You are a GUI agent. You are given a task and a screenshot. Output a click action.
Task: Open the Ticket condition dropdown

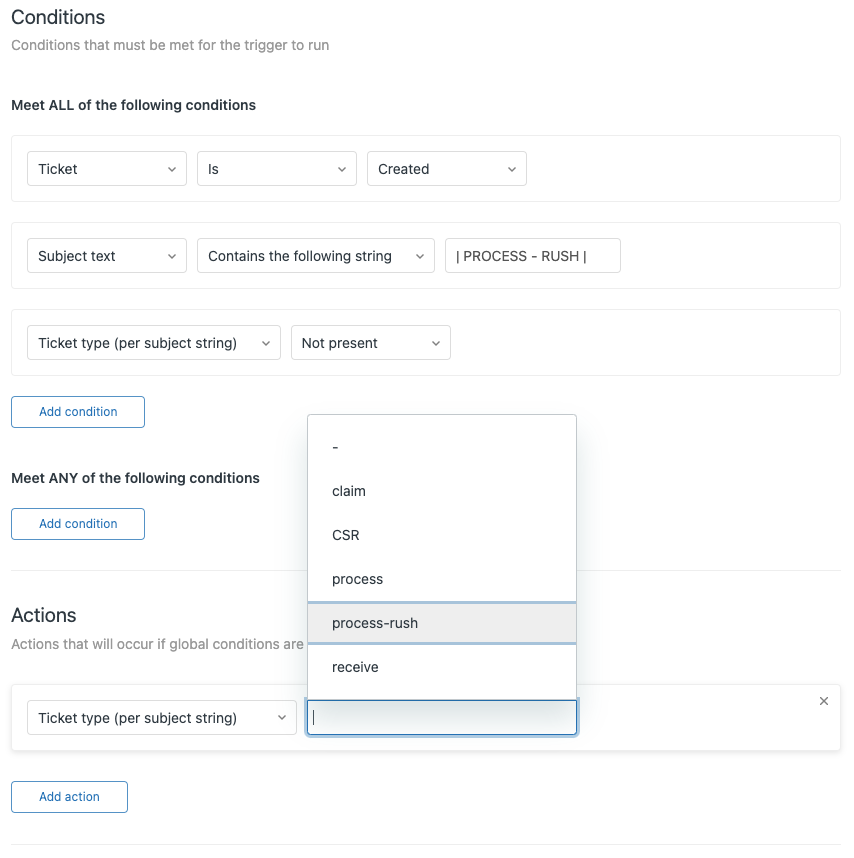point(106,169)
